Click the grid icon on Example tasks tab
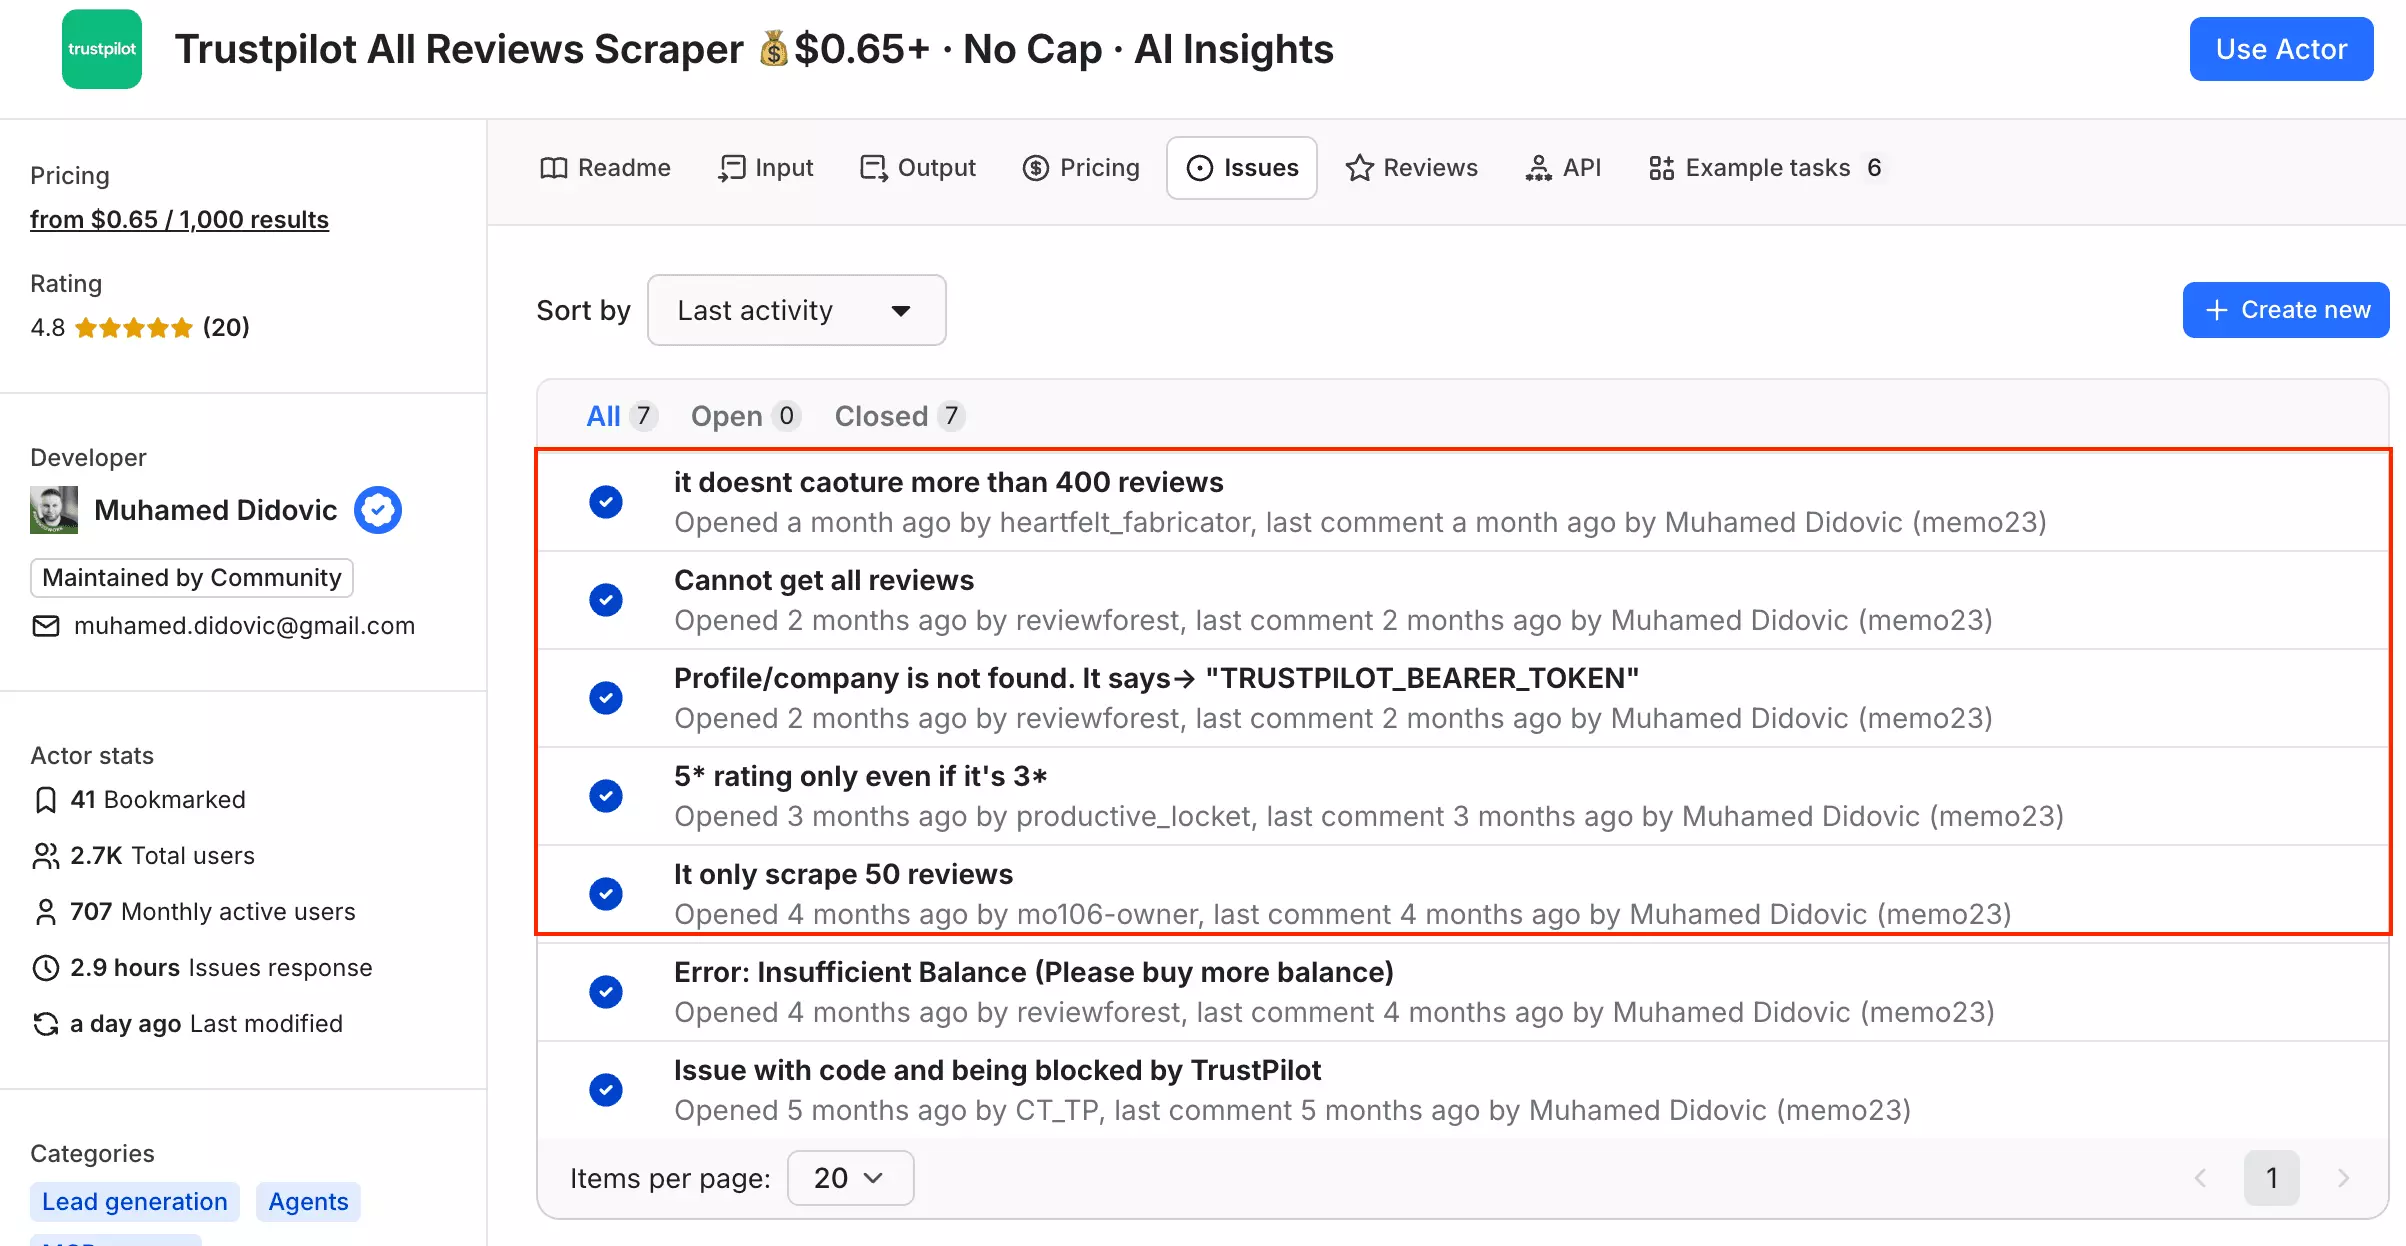The image size is (2406, 1246). pyautogui.click(x=1661, y=168)
